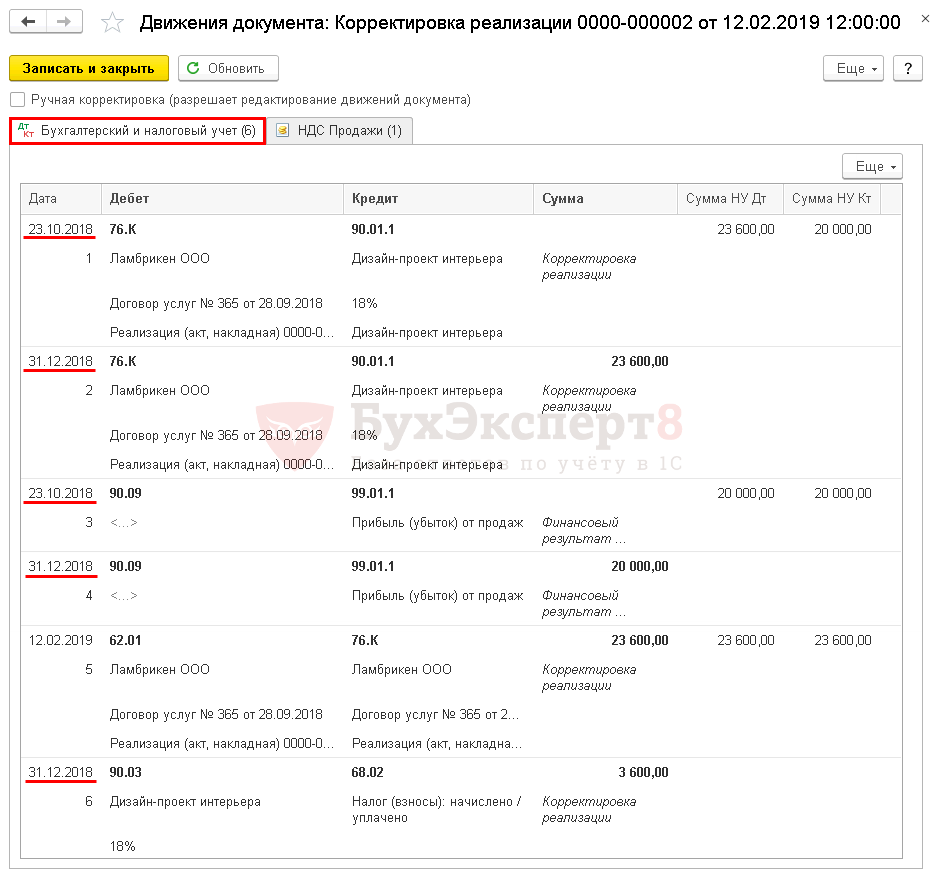Select date 12.02.2019 in row 5

(60, 640)
